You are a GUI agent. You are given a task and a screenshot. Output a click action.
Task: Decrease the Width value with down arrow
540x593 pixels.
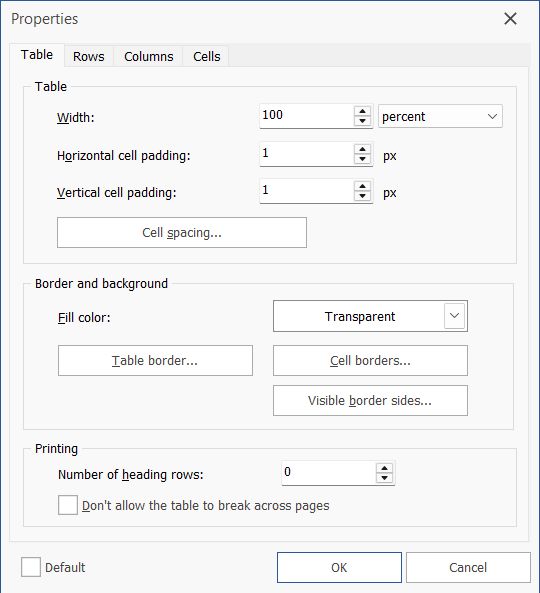362,121
